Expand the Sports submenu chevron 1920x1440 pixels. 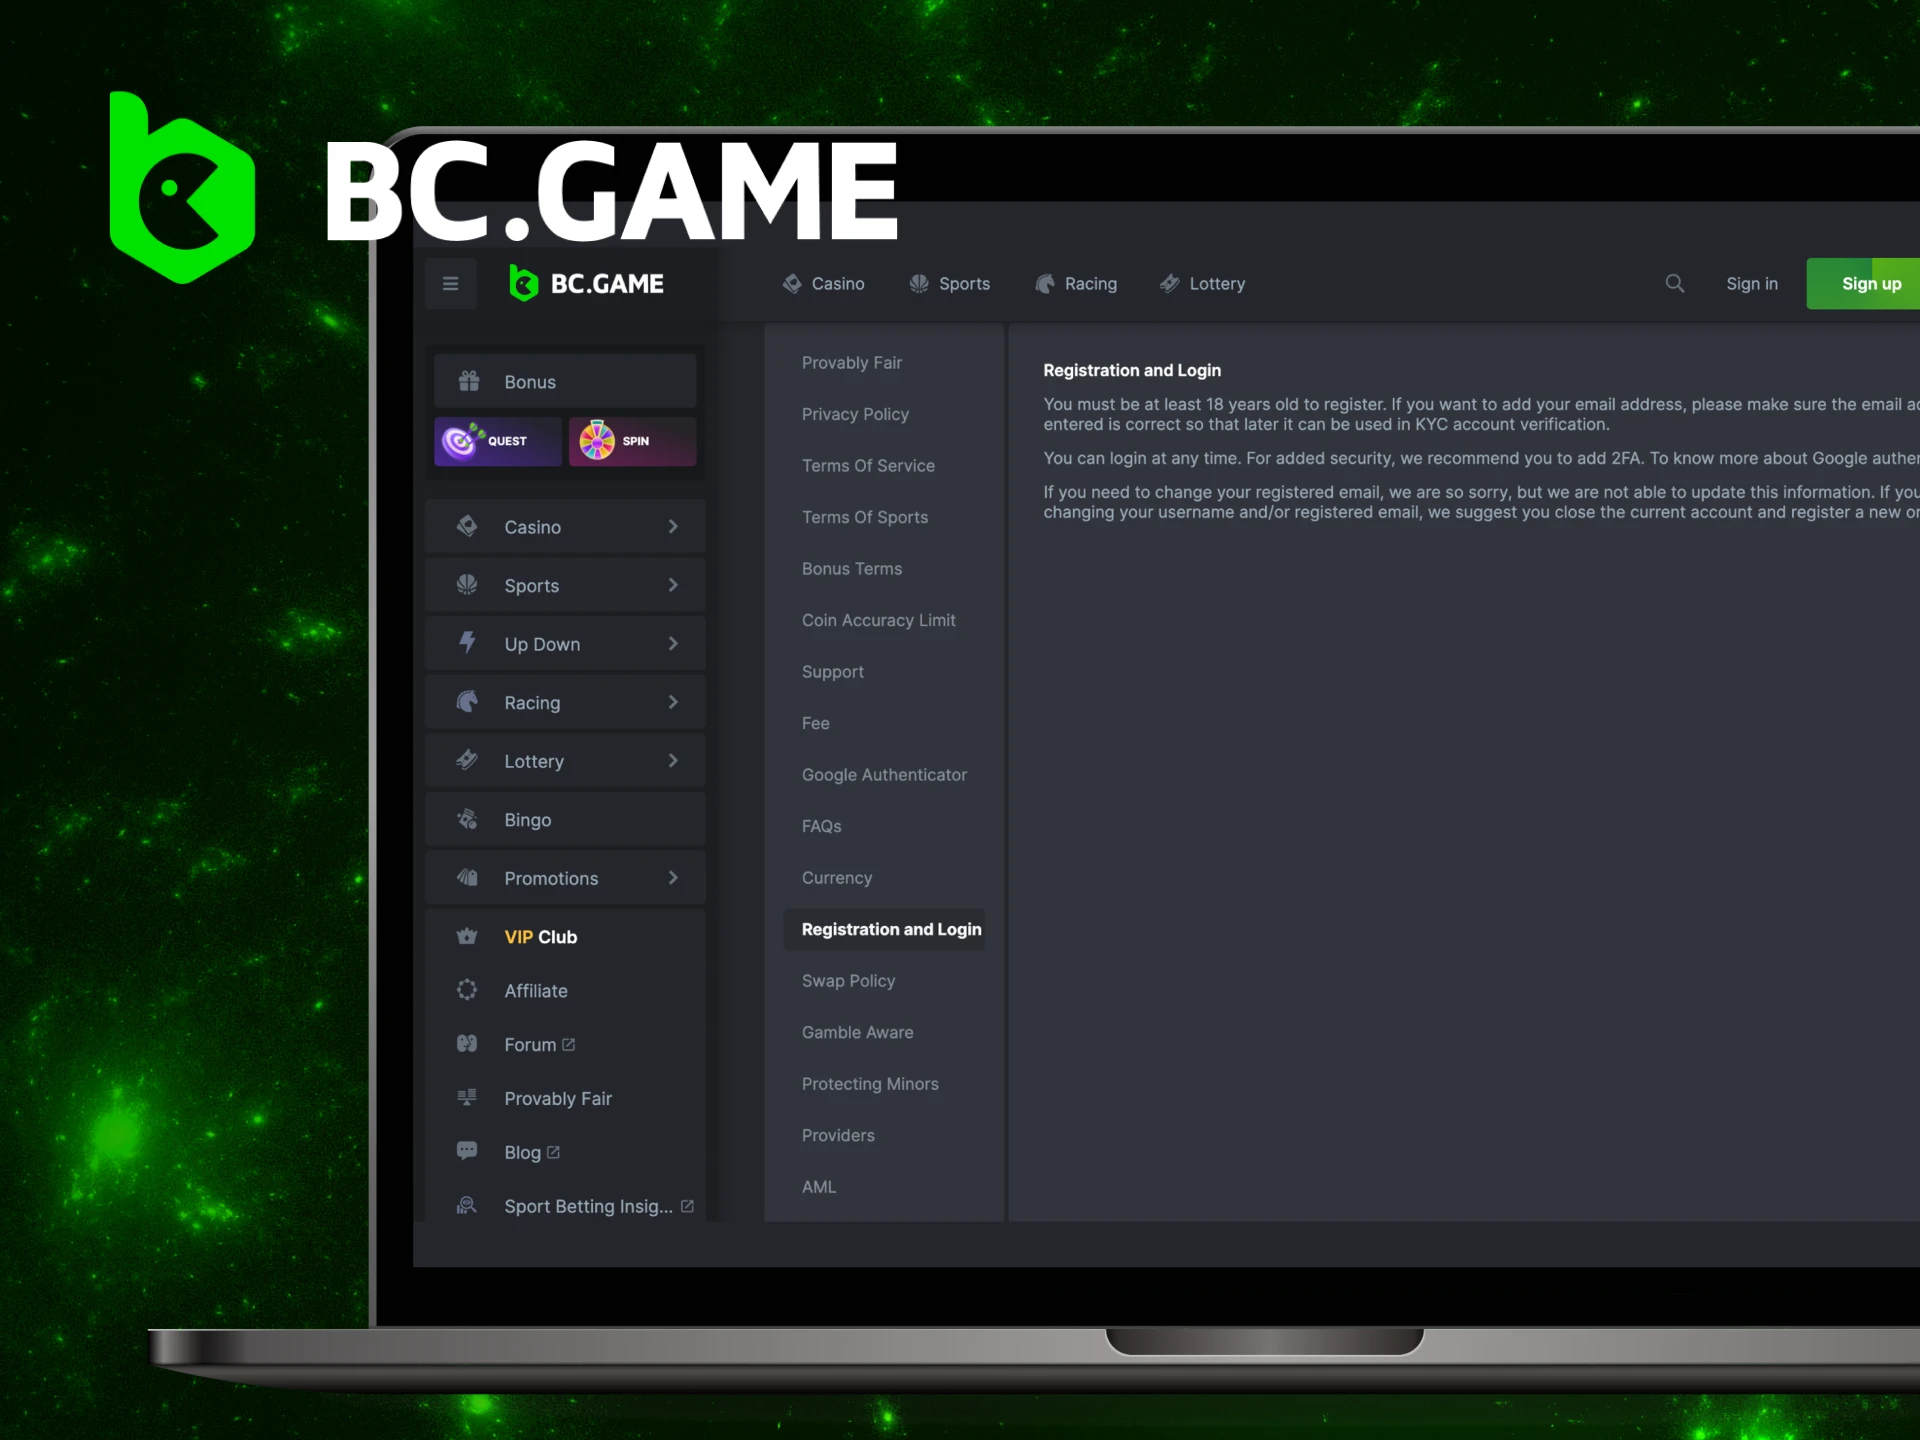coord(674,585)
